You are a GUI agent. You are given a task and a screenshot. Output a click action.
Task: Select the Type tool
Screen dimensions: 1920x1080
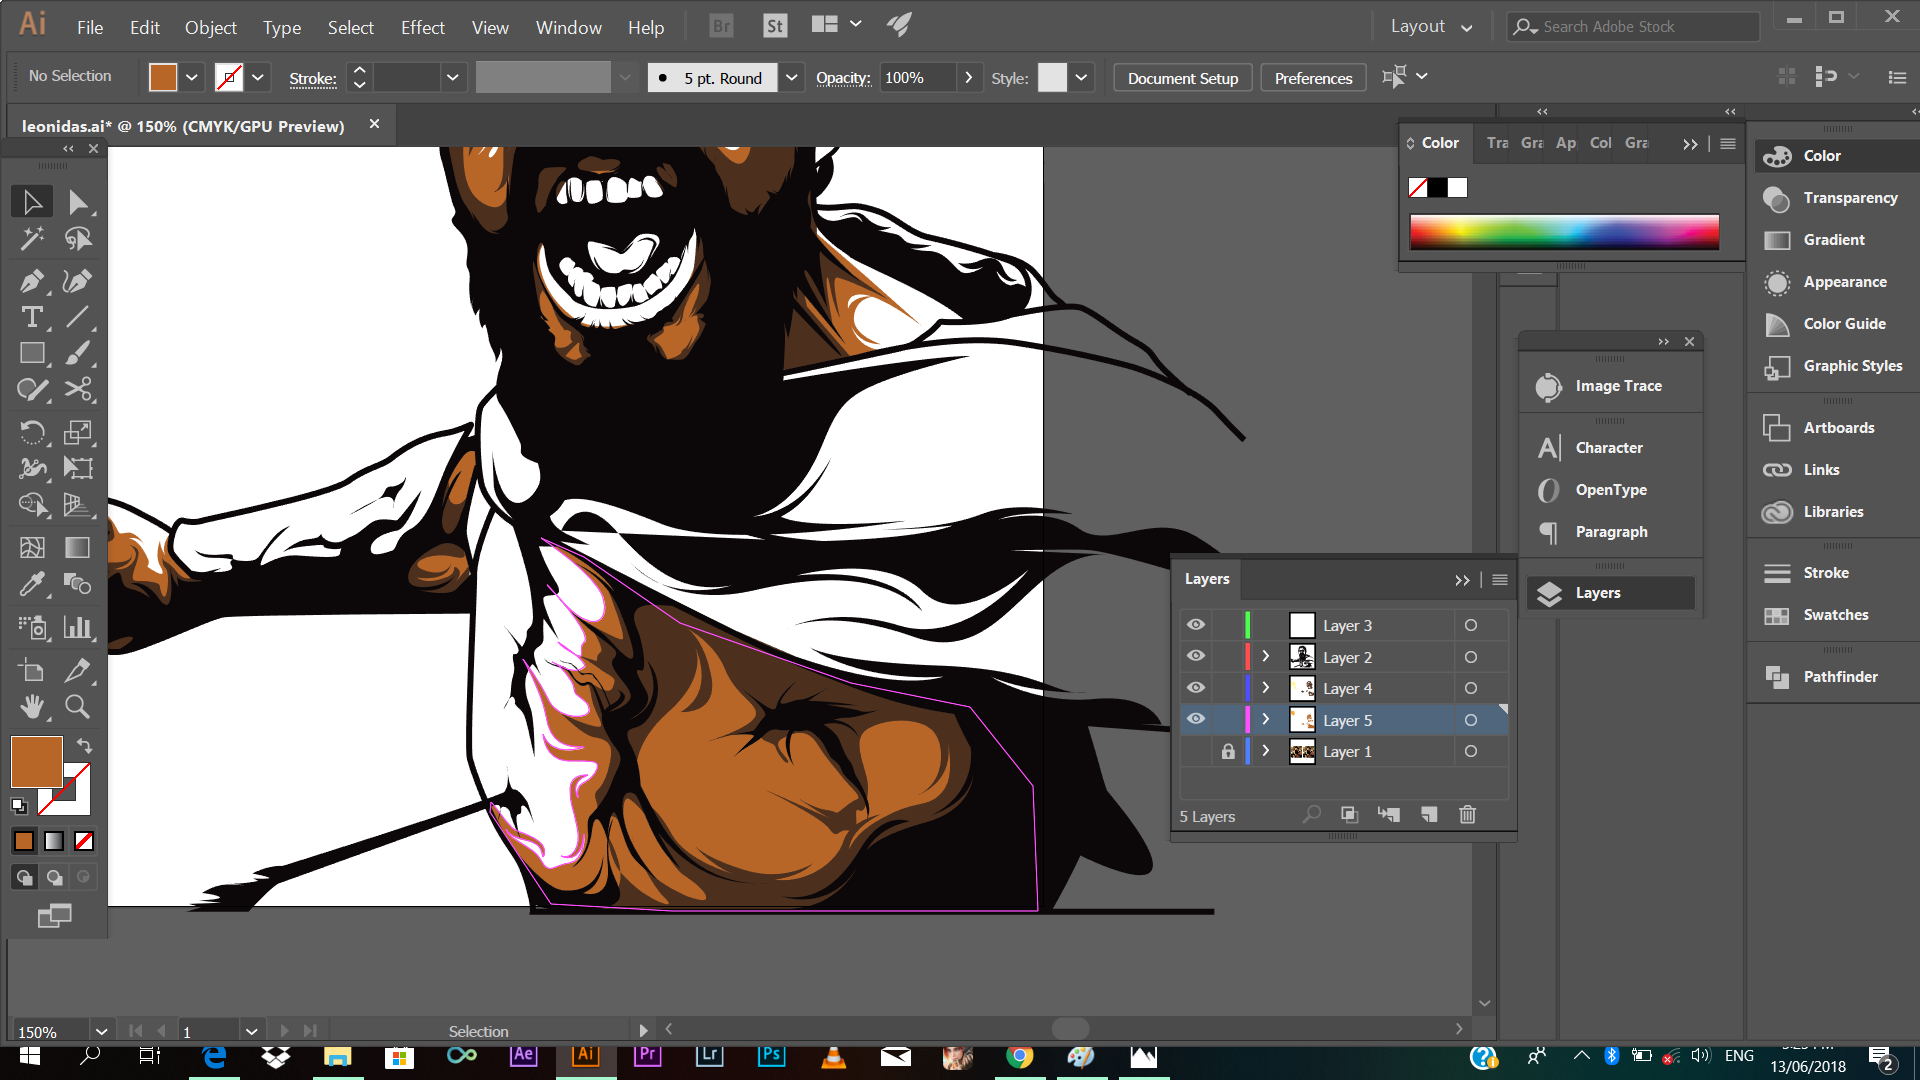[31, 318]
